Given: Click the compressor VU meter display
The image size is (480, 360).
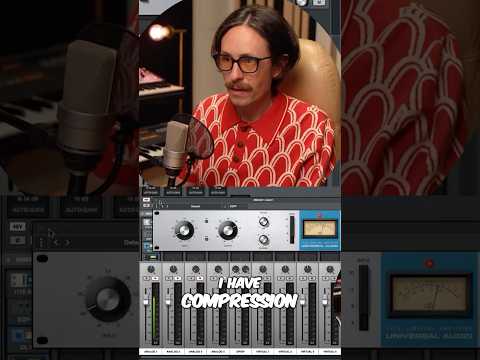Looking at the screenshot, I should pyautogui.click(x=320, y=228).
